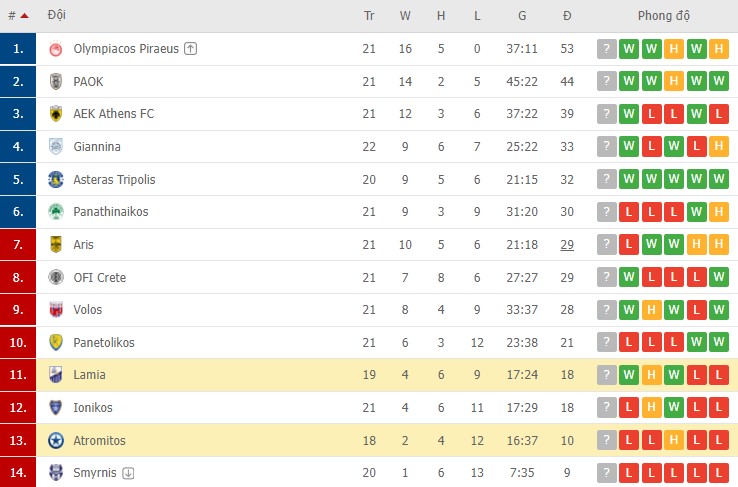Viewport: 738px width, 487px height.
Task: Open the OFI Crete team page
Action: [99, 277]
